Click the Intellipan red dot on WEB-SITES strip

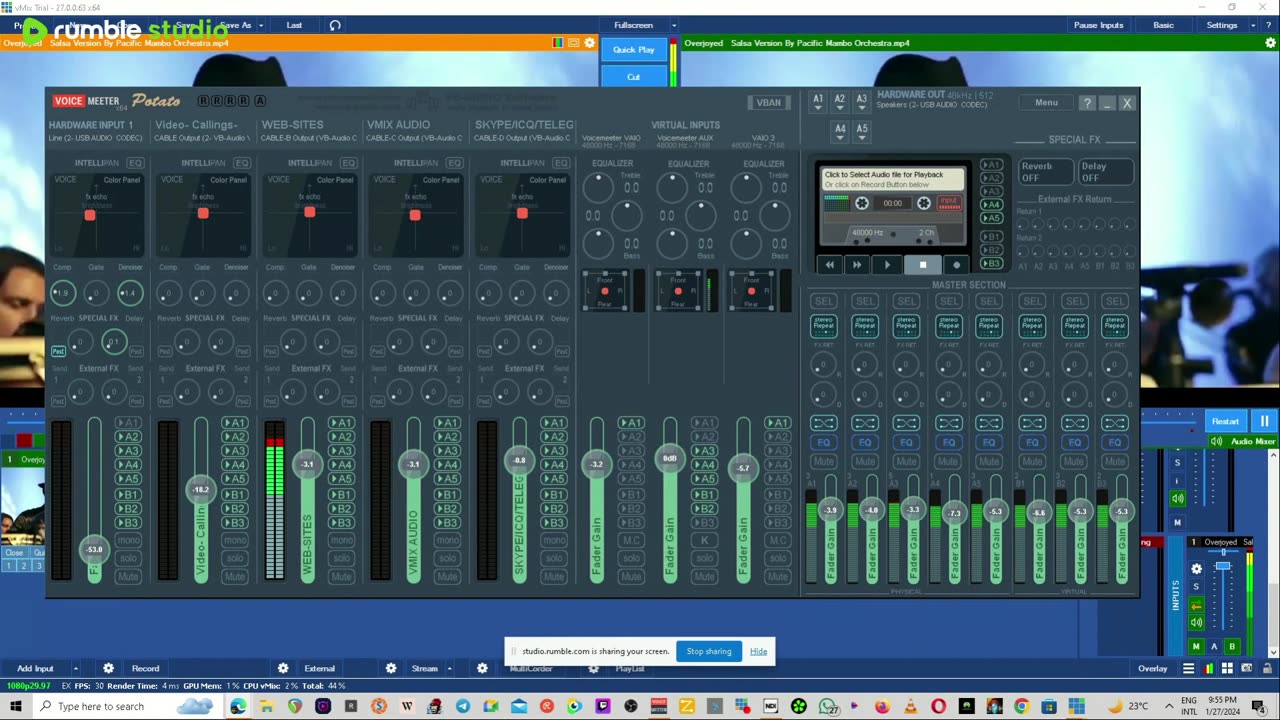tap(309, 212)
